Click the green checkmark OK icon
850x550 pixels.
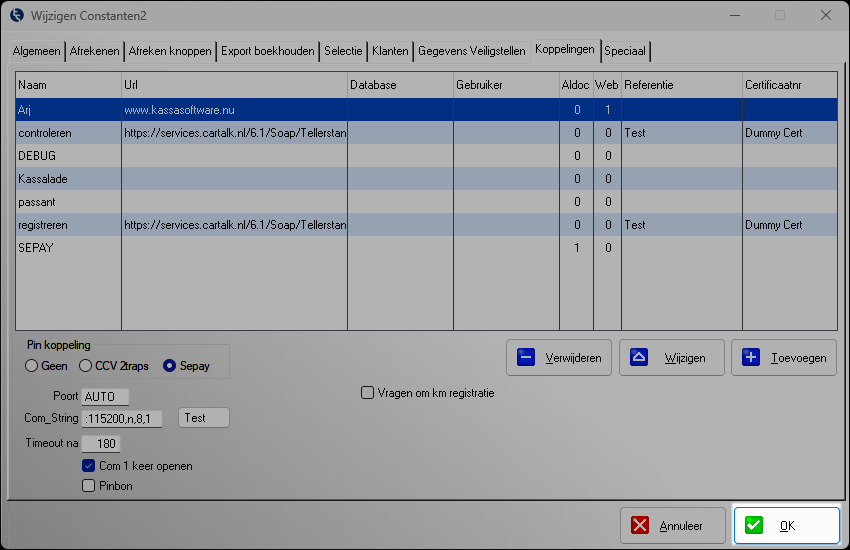(754, 526)
